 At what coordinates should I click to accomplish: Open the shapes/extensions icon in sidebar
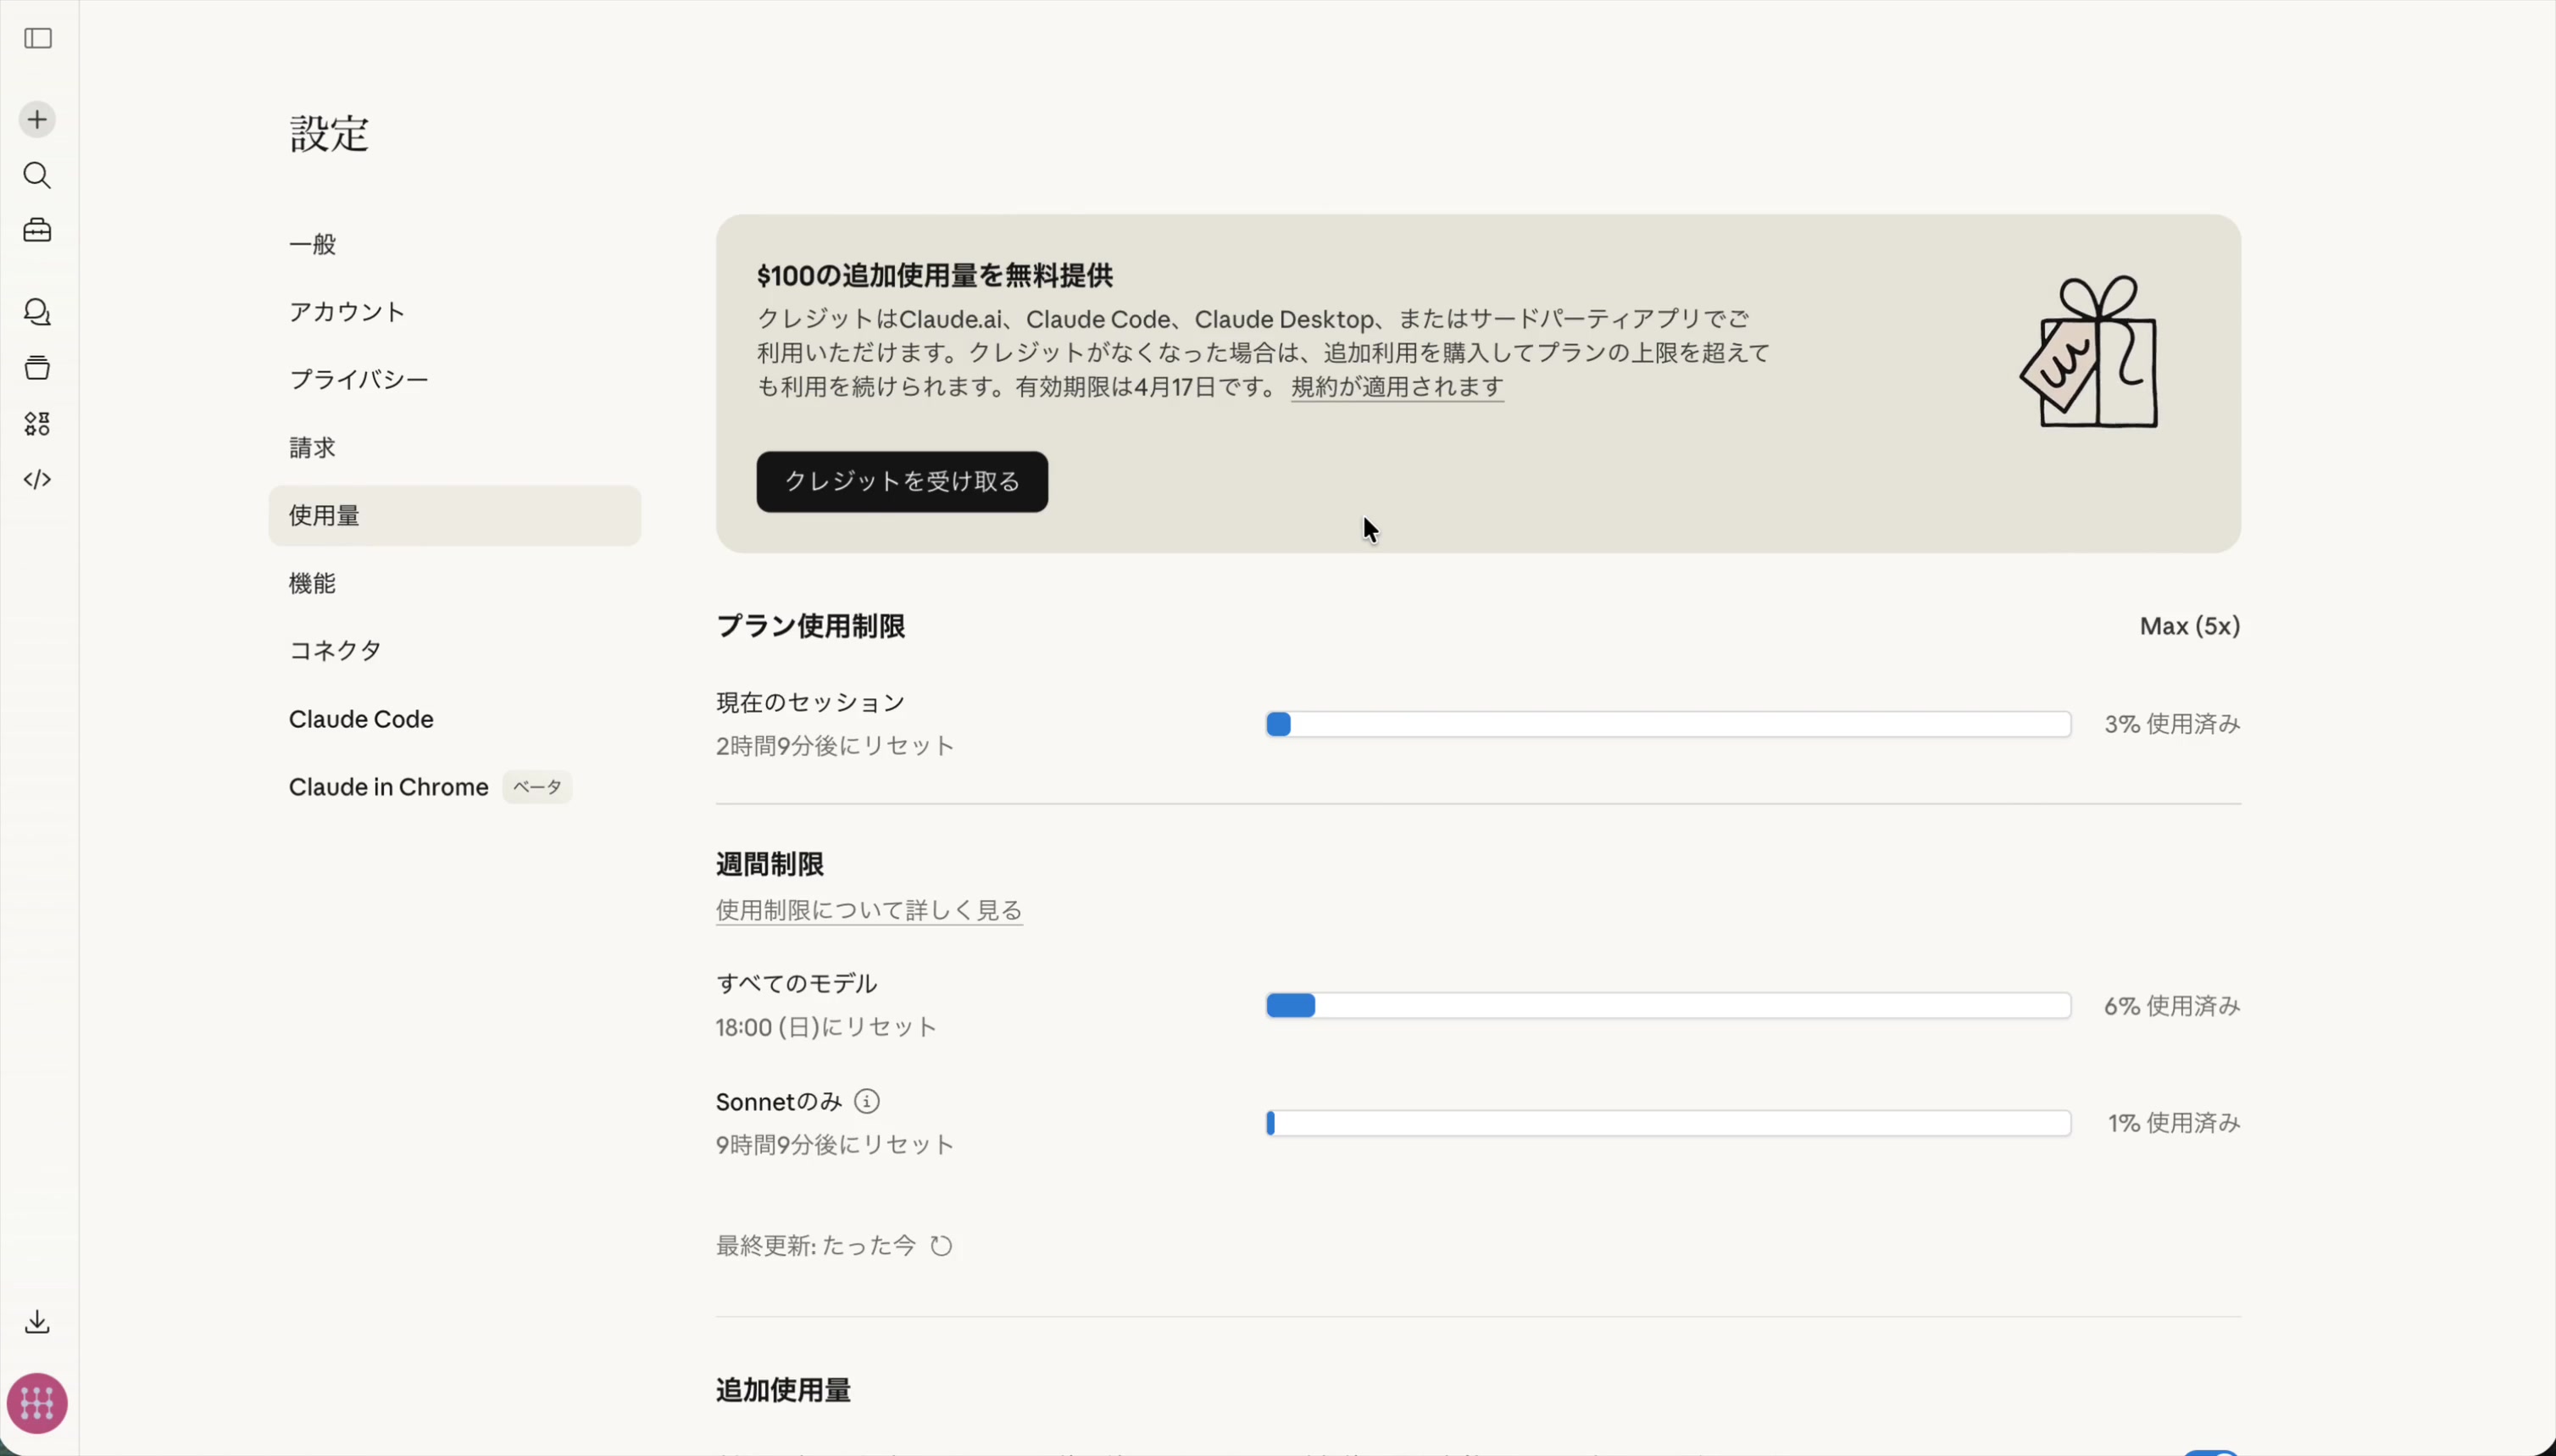click(x=37, y=423)
